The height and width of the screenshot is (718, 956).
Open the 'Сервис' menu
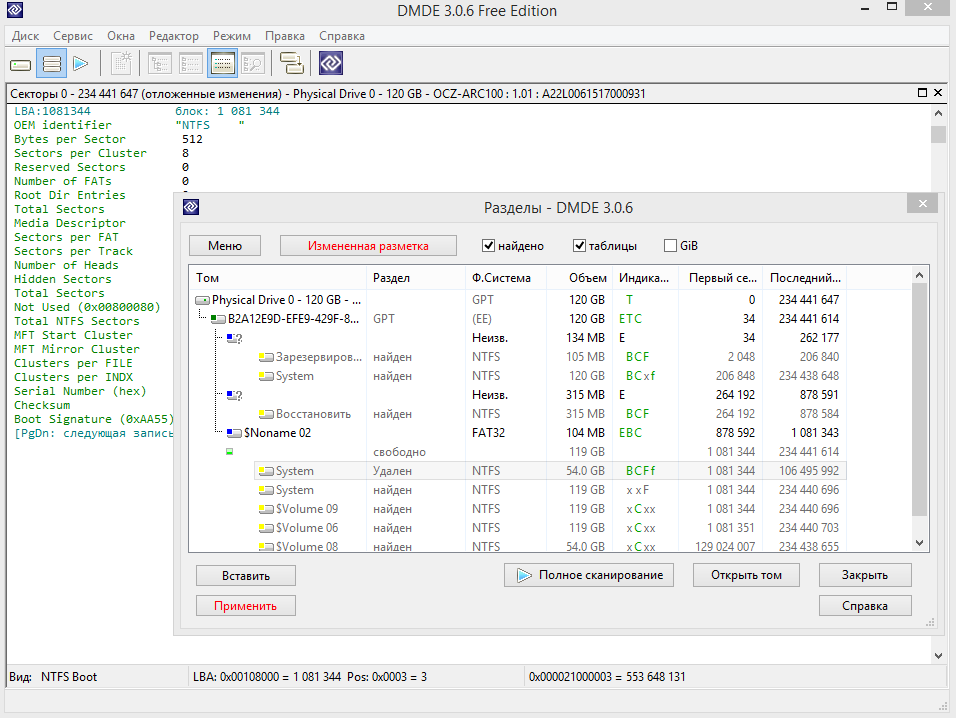point(73,36)
